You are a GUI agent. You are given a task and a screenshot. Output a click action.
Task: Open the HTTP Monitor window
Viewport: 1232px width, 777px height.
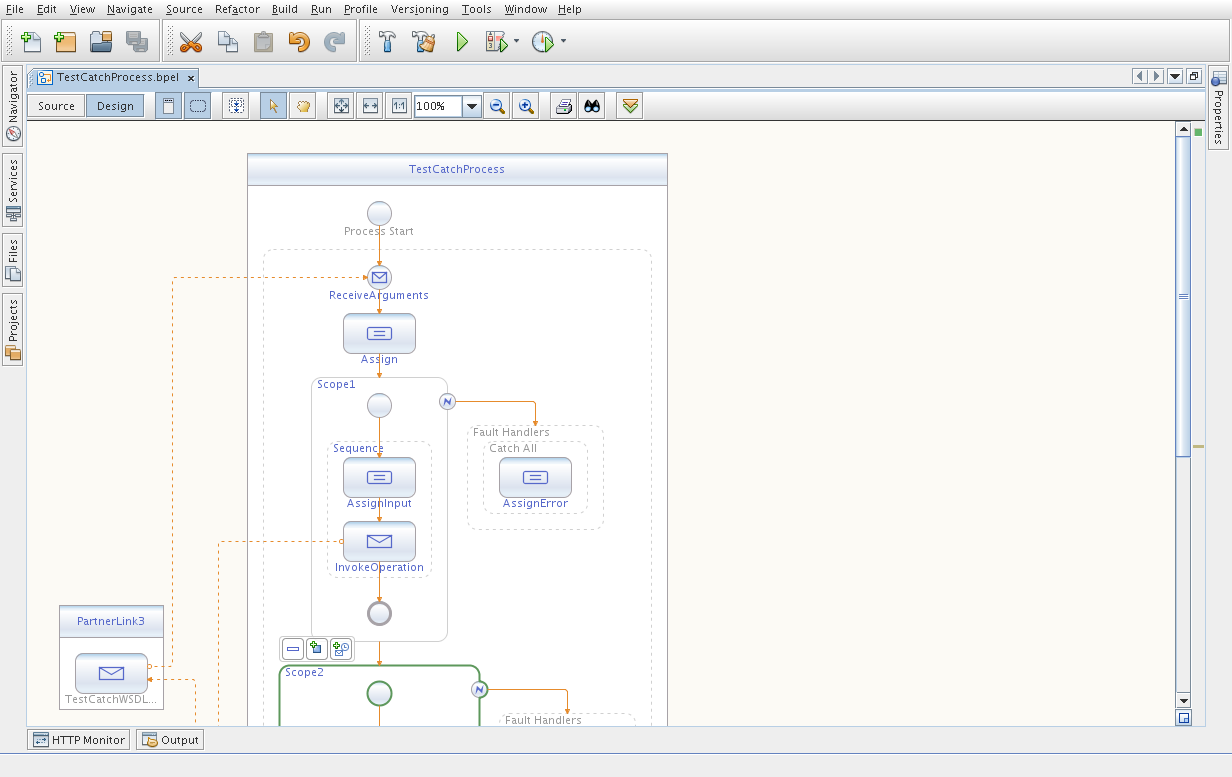(79, 740)
